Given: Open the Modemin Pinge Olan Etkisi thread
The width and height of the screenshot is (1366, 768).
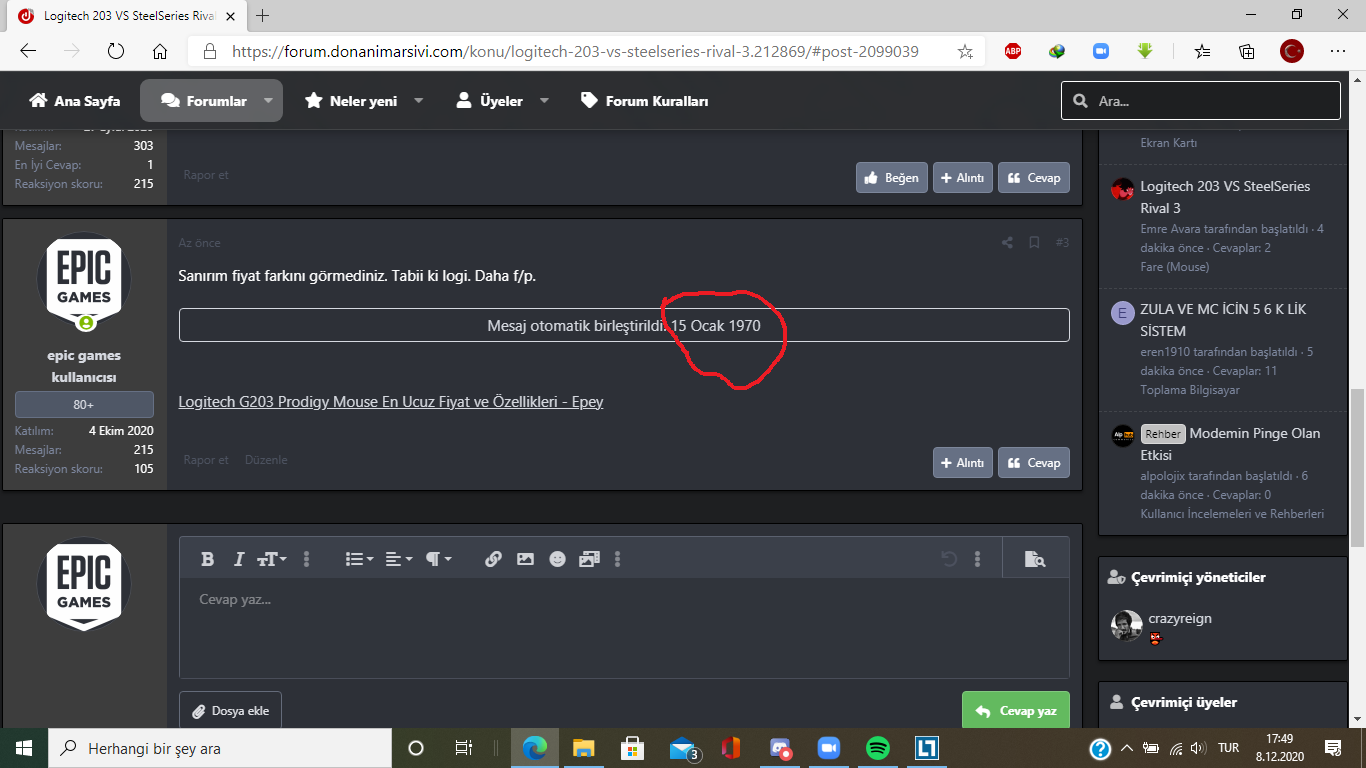Looking at the screenshot, I should (x=1230, y=444).
